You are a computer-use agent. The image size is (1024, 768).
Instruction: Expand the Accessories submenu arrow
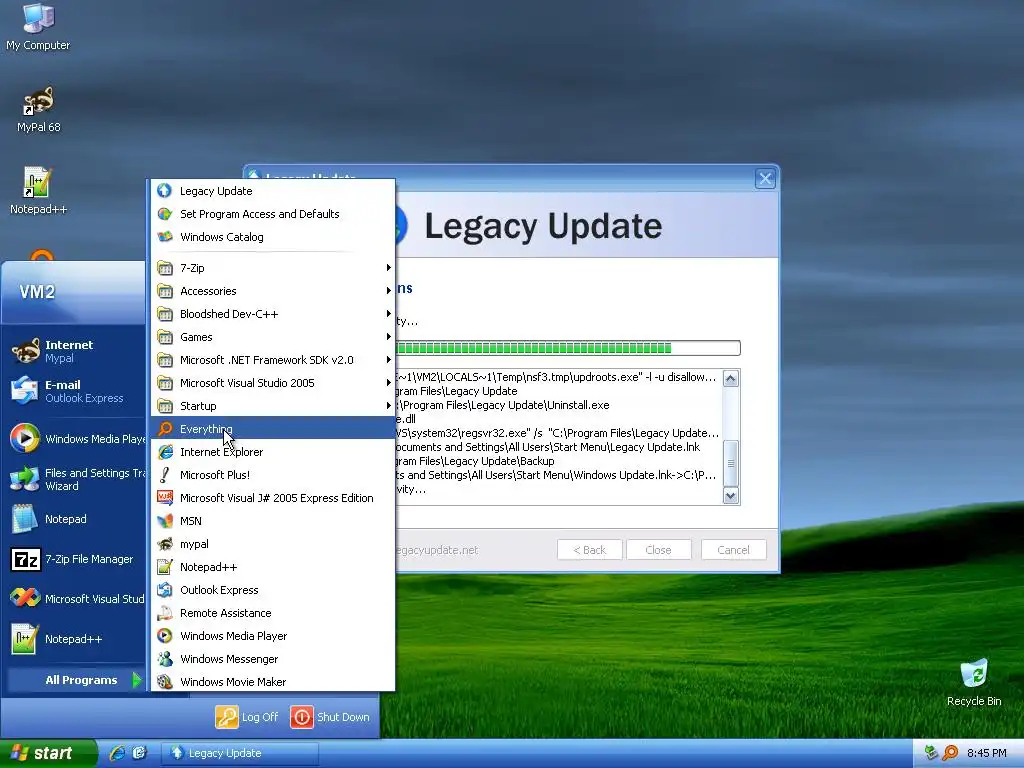click(x=389, y=291)
